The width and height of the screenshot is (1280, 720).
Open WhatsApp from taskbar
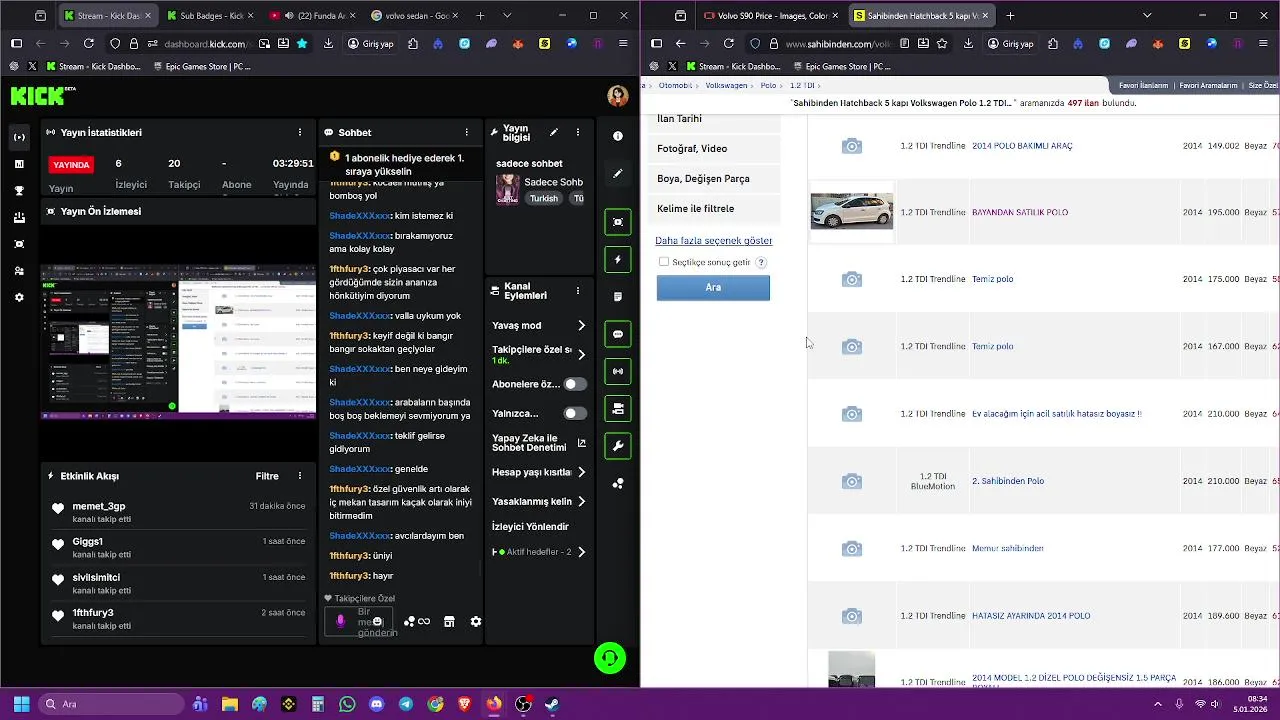pos(347,704)
